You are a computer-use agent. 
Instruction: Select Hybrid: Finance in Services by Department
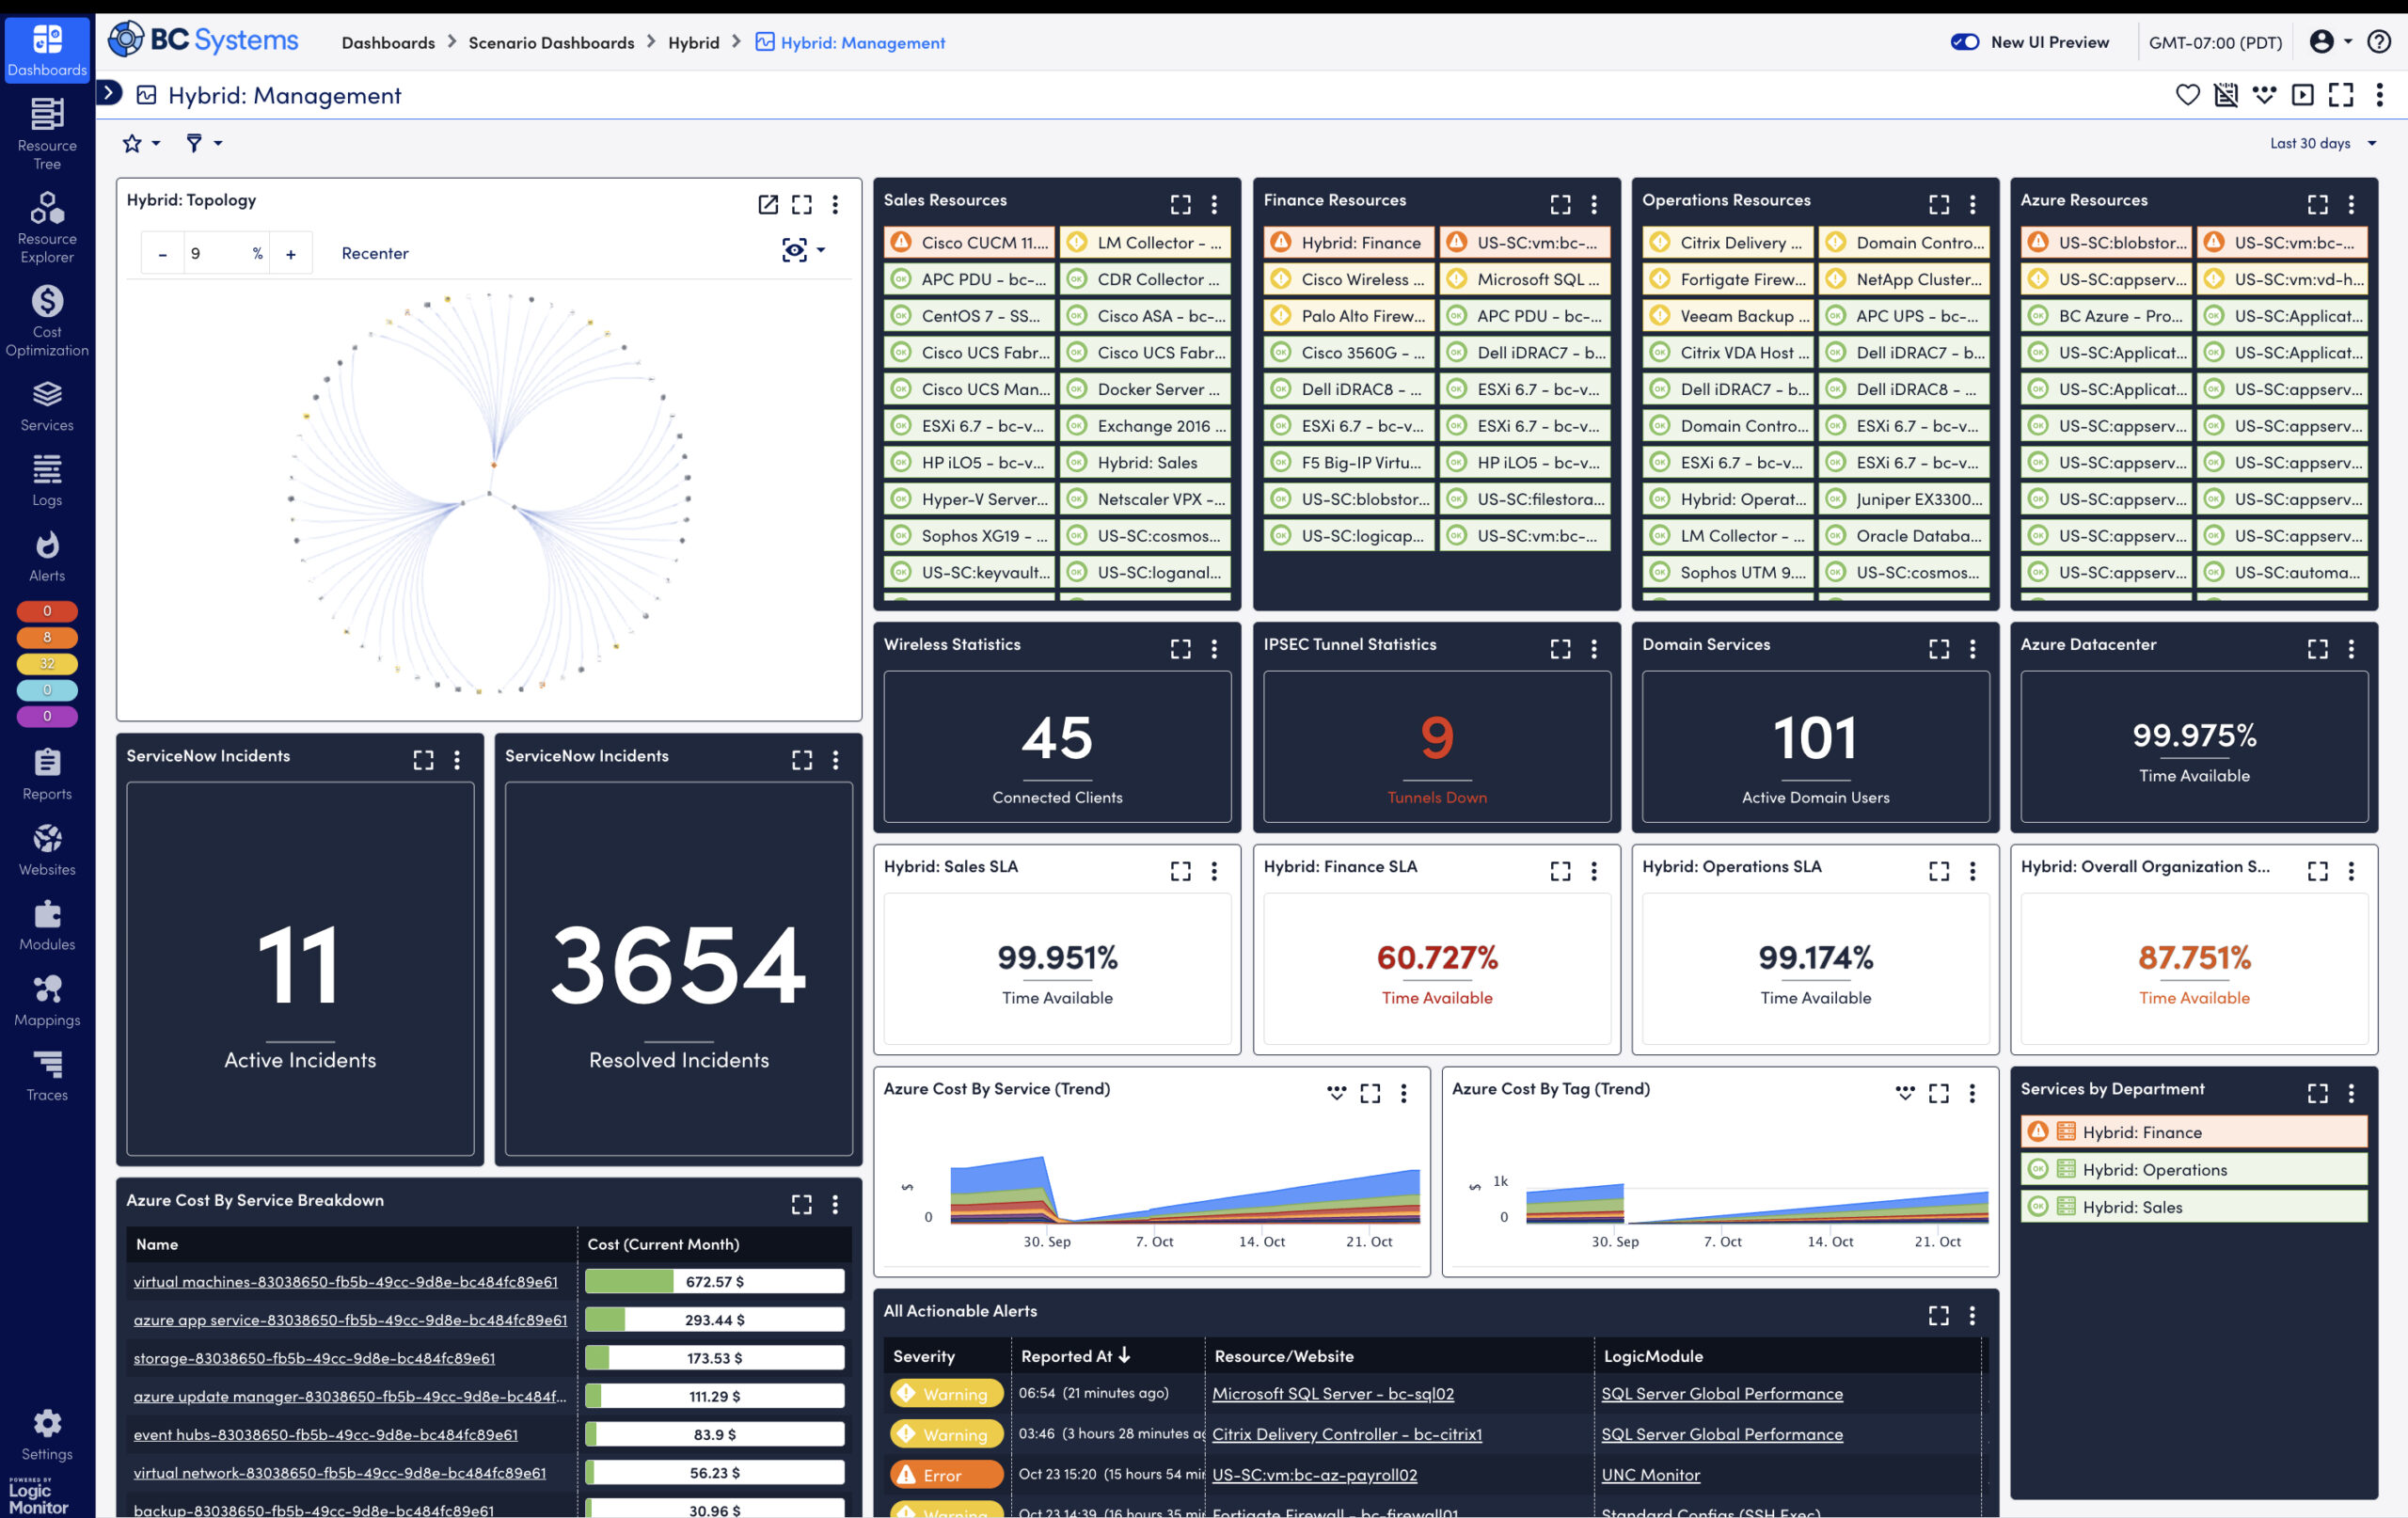coord(2194,1132)
